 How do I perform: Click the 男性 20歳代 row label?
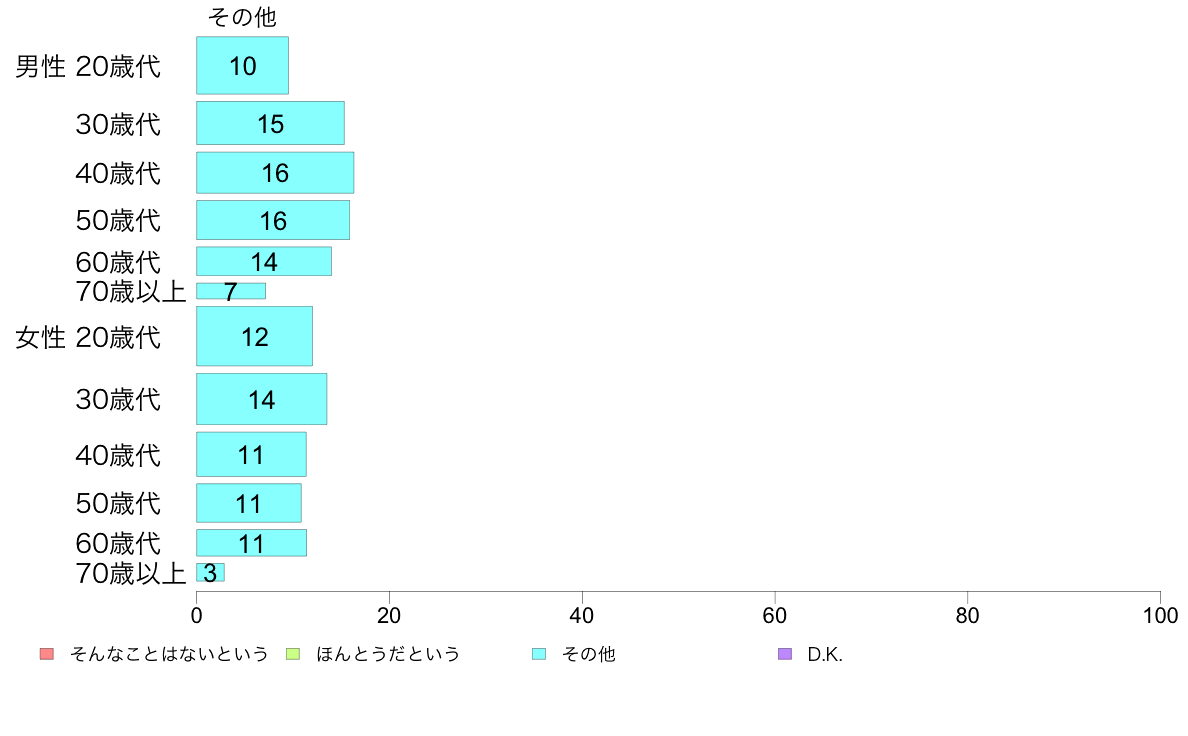coord(88,67)
